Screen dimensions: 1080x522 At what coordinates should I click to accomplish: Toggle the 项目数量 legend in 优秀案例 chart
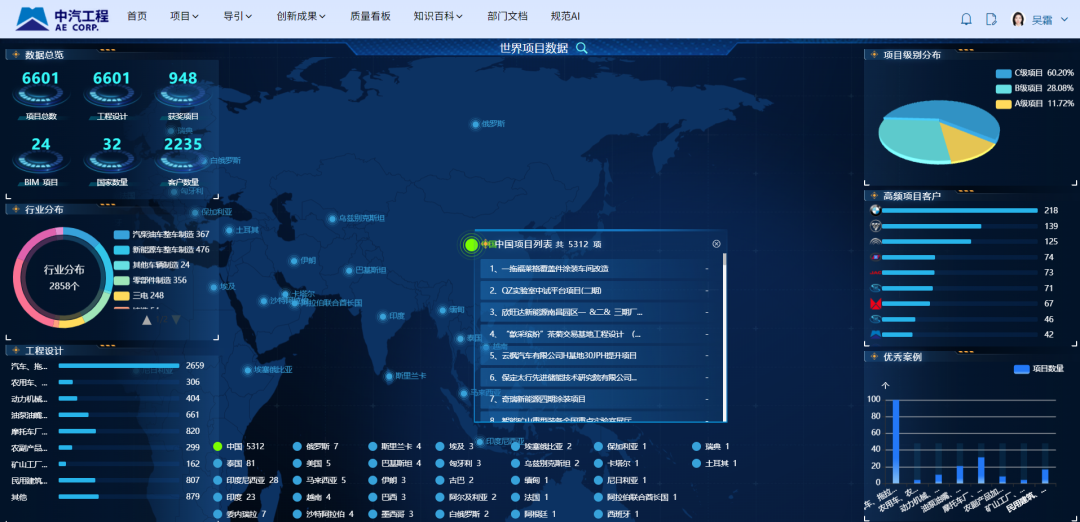coord(1021,369)
